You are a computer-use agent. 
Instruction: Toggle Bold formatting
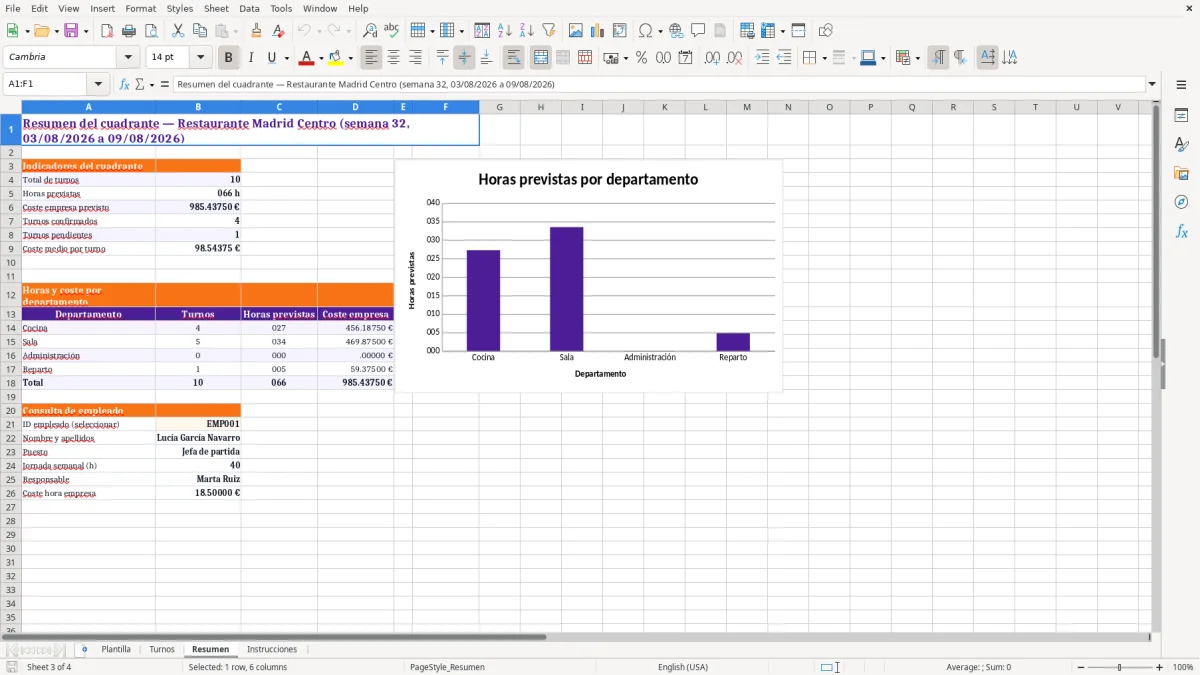[x=229, y=58]
